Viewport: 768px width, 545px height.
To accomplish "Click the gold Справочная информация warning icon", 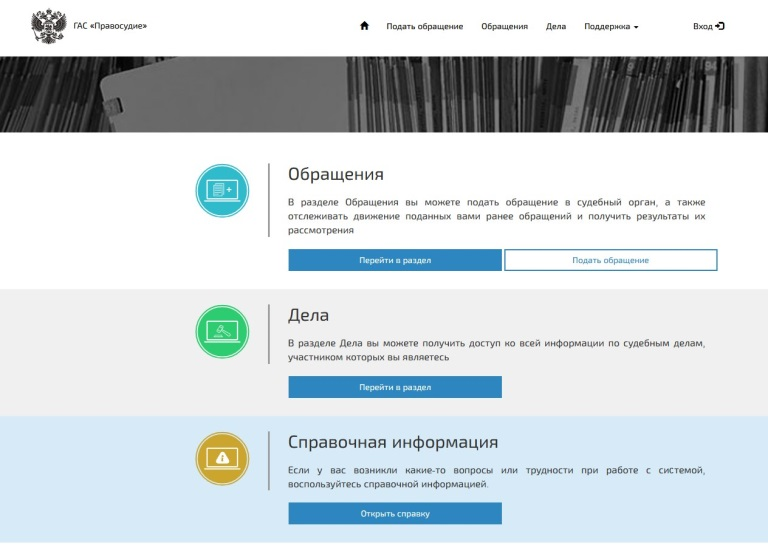I will click(x=222, y=459).
